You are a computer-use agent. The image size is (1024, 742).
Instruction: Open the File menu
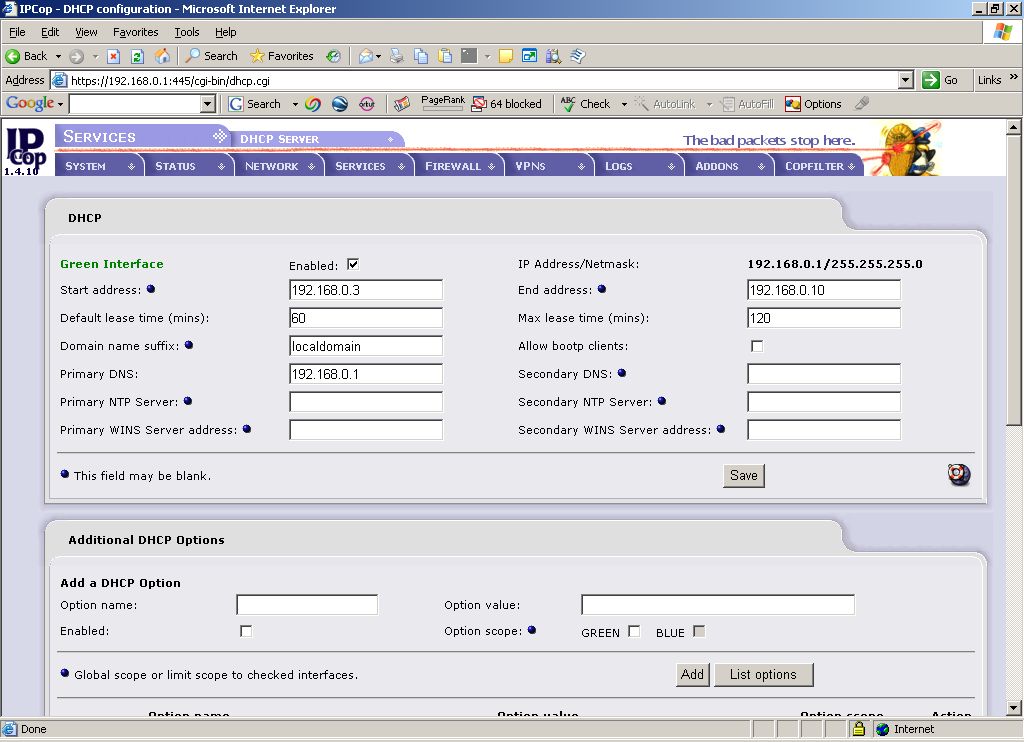coord(17,32)
